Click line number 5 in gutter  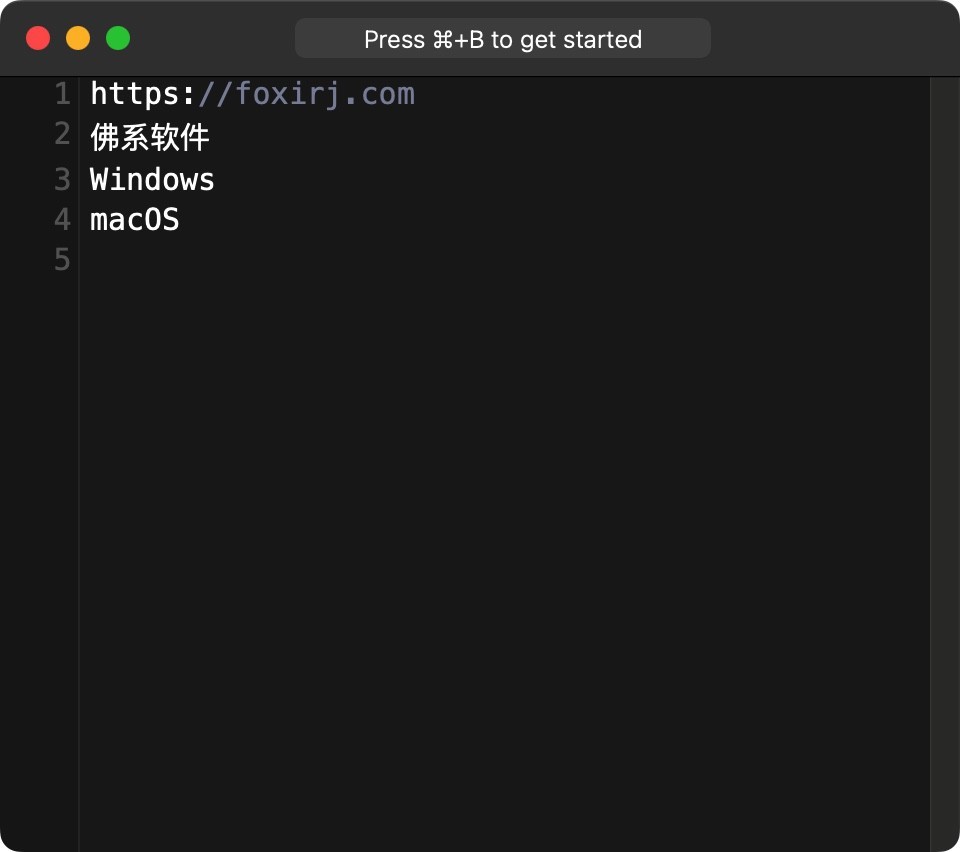[62, 260]
